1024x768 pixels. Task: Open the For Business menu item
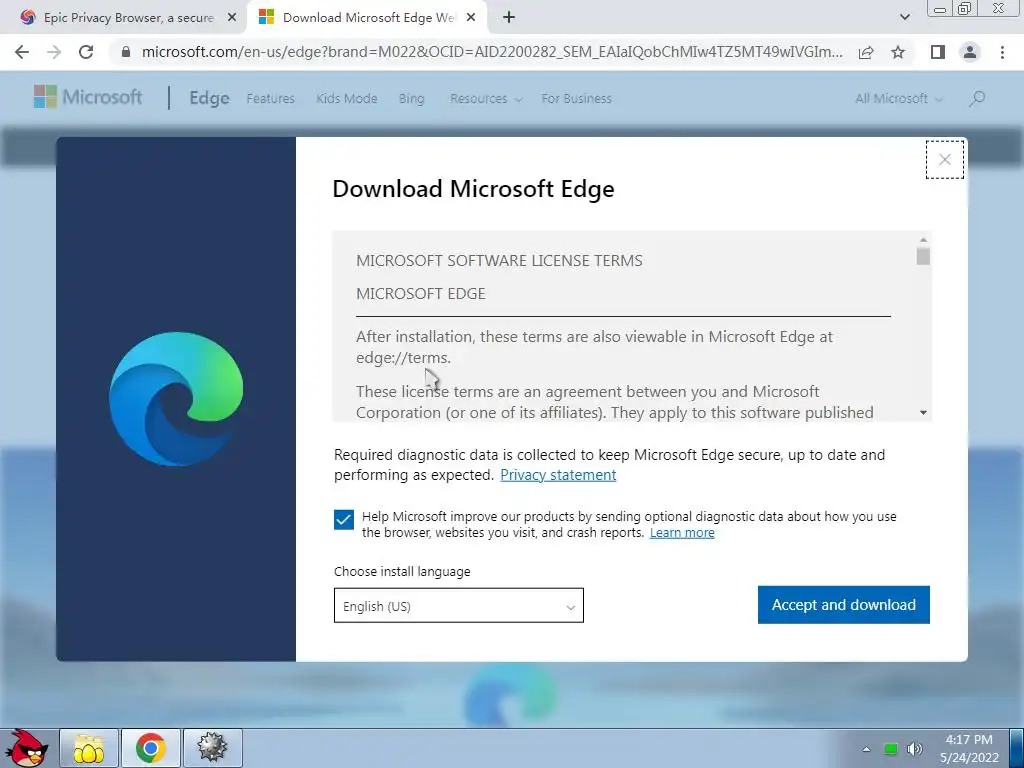click(x=576, y=99)
